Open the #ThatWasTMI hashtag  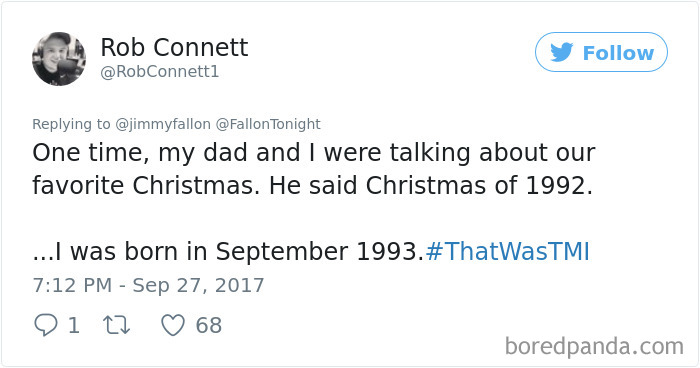coord(508,251)
